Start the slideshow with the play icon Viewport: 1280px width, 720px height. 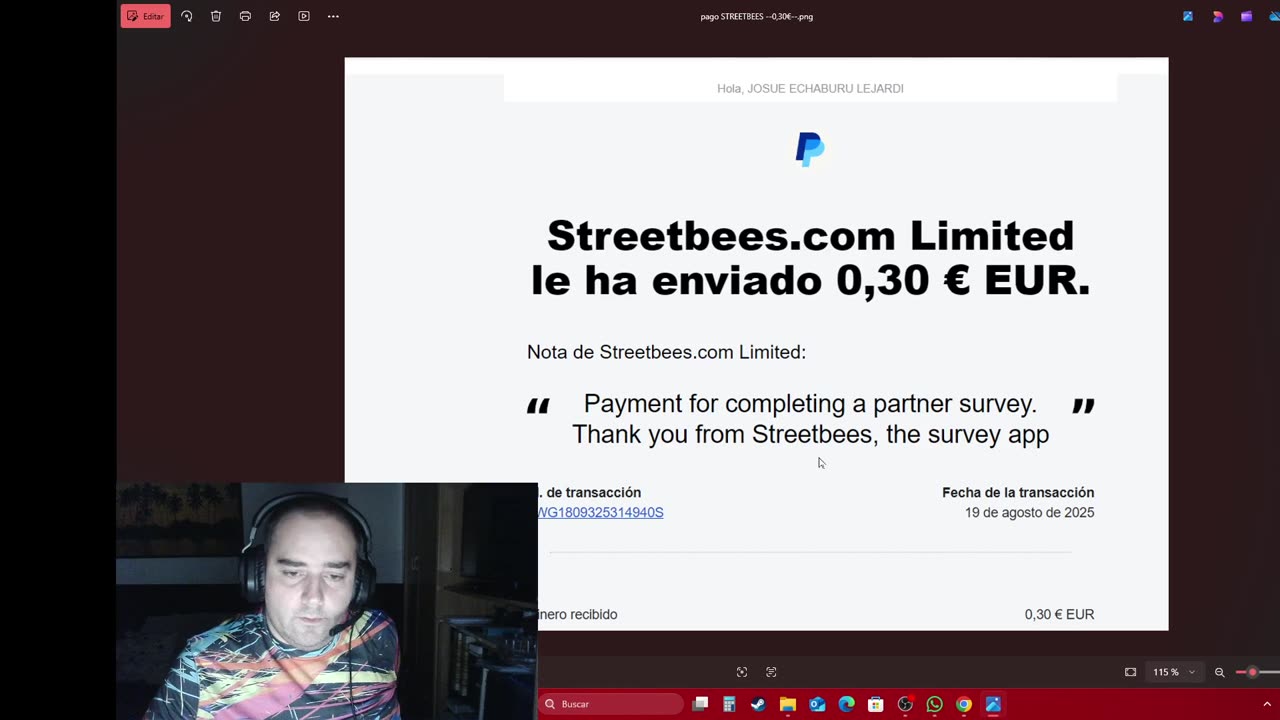click(304, 16)
